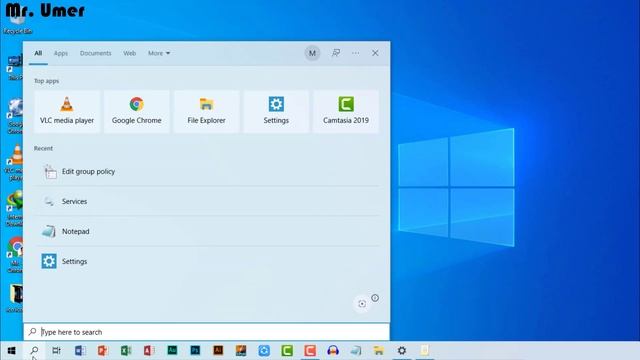Open the red Camtasia recorder taskbar icon
640x360 pixels.
[x=310, y=350]
